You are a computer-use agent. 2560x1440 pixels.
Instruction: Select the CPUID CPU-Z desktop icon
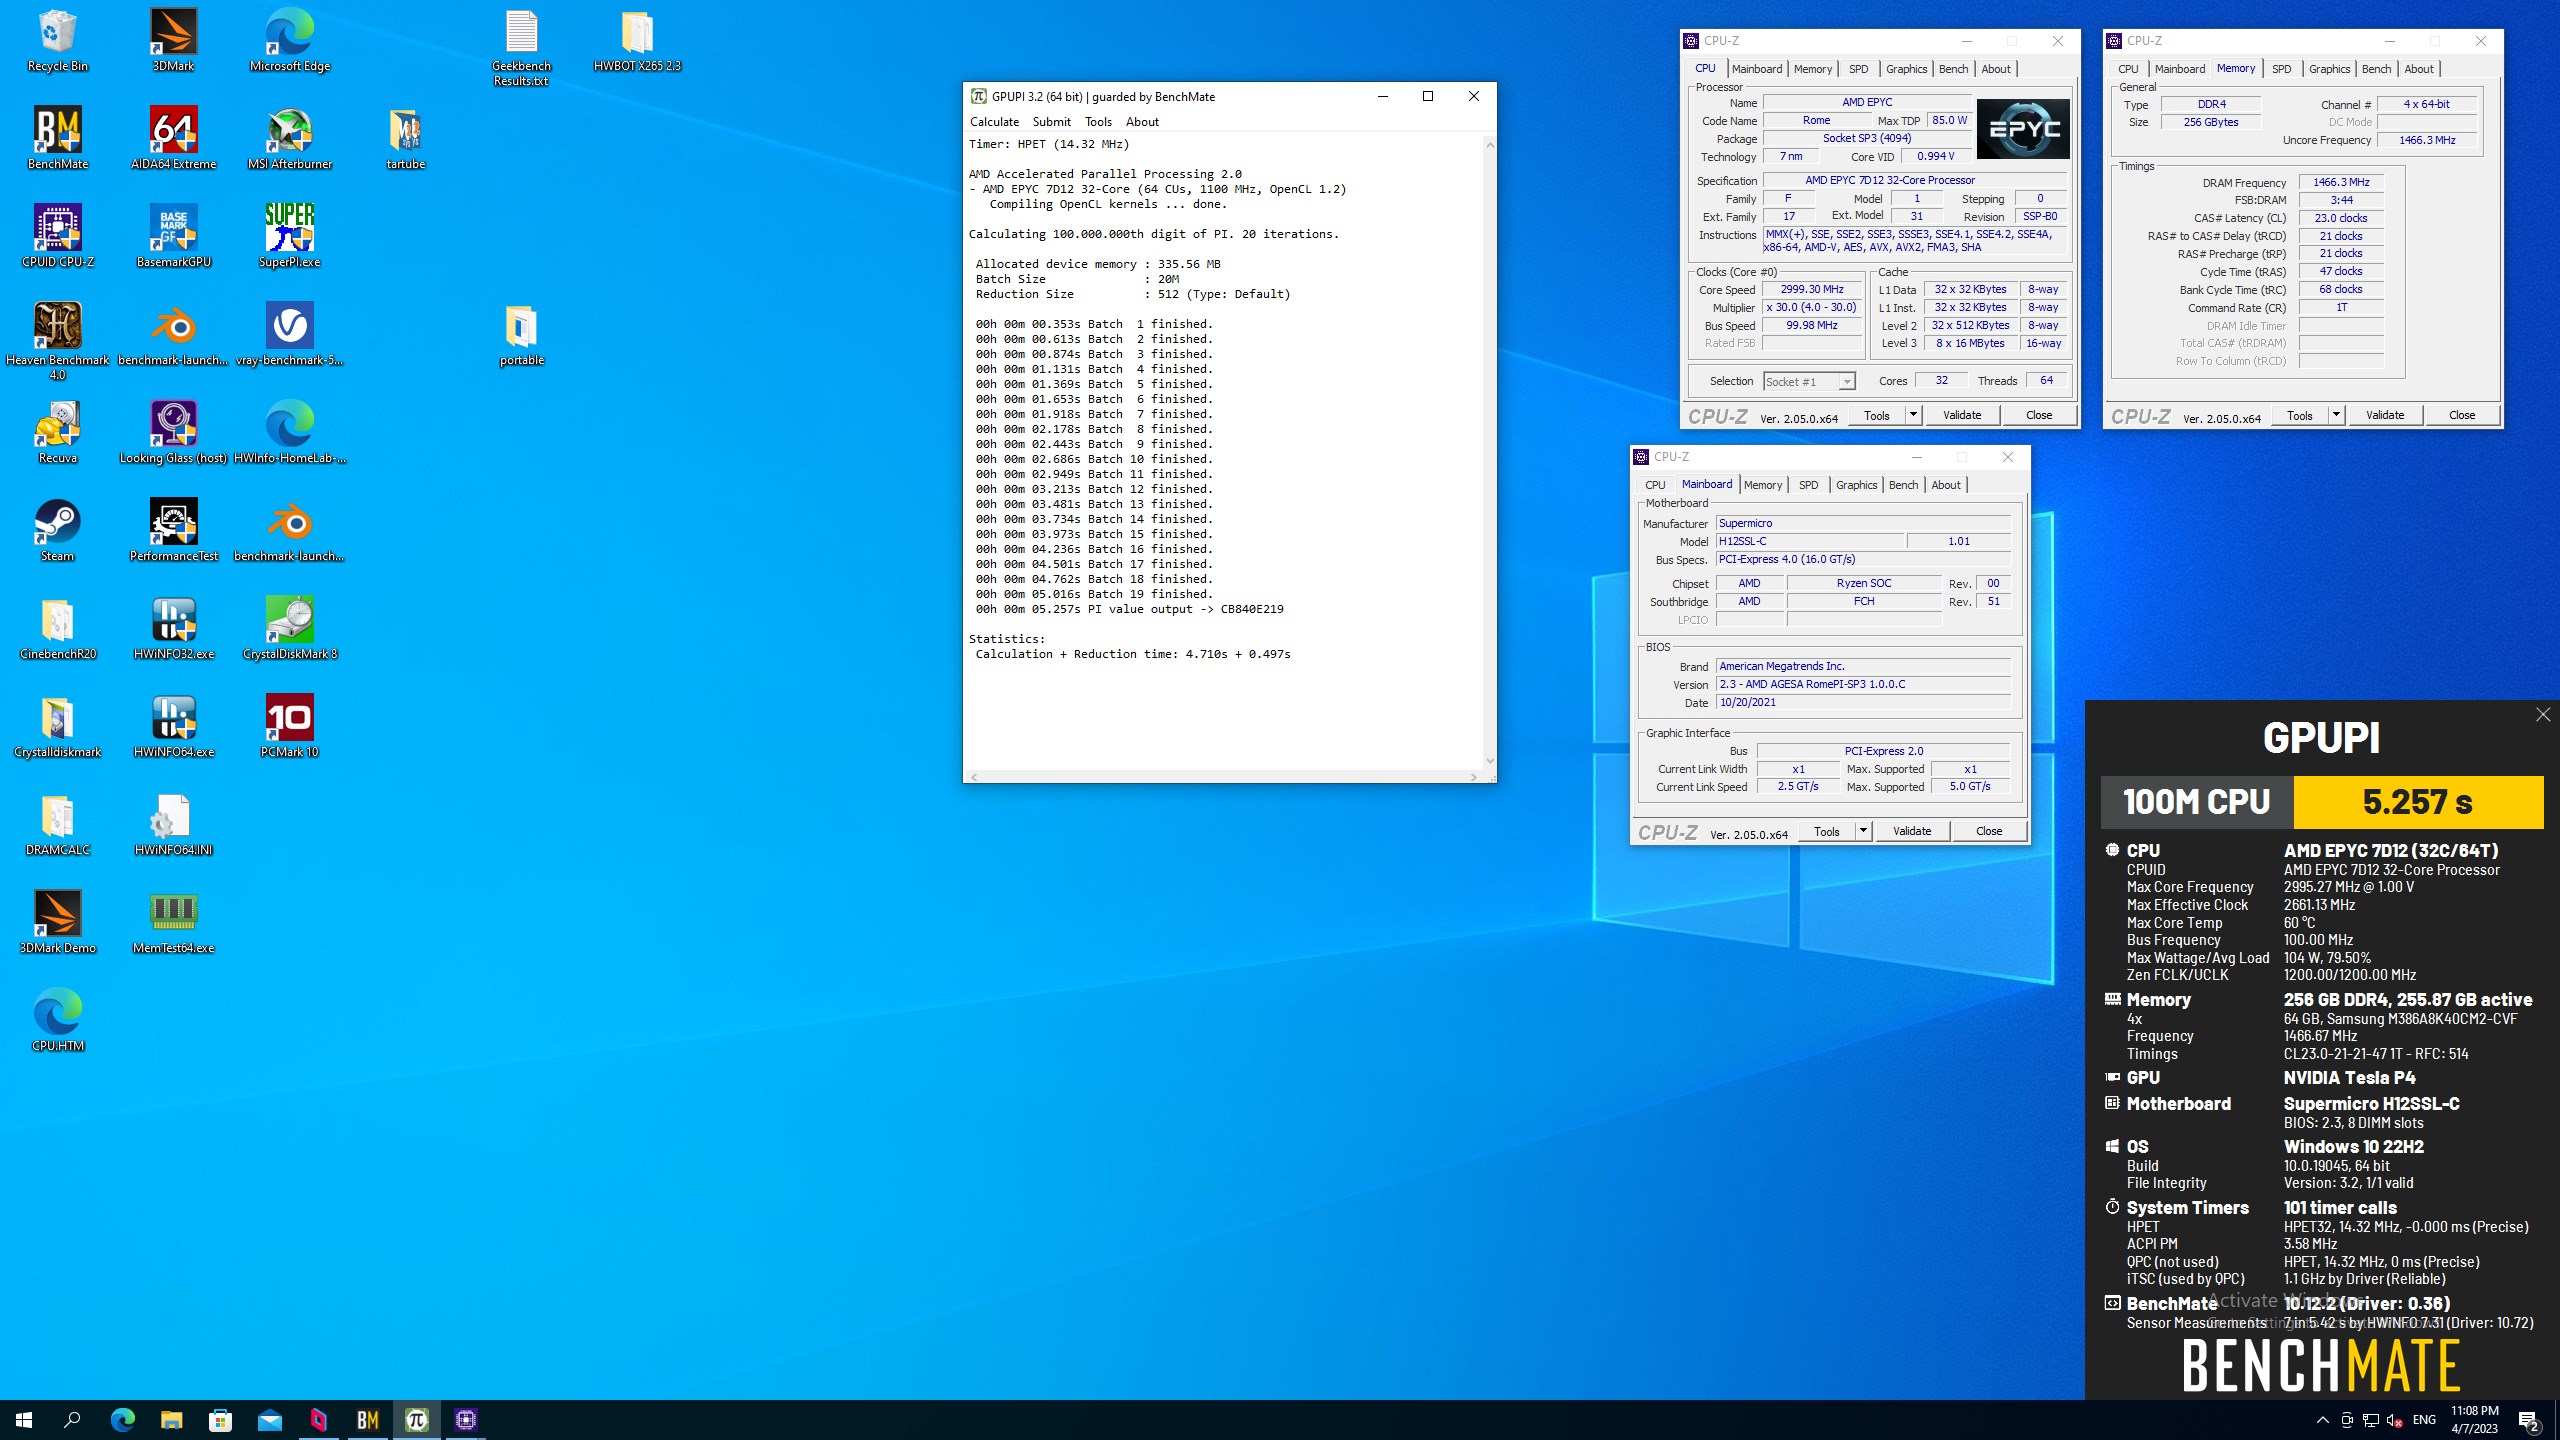[58, 237]
